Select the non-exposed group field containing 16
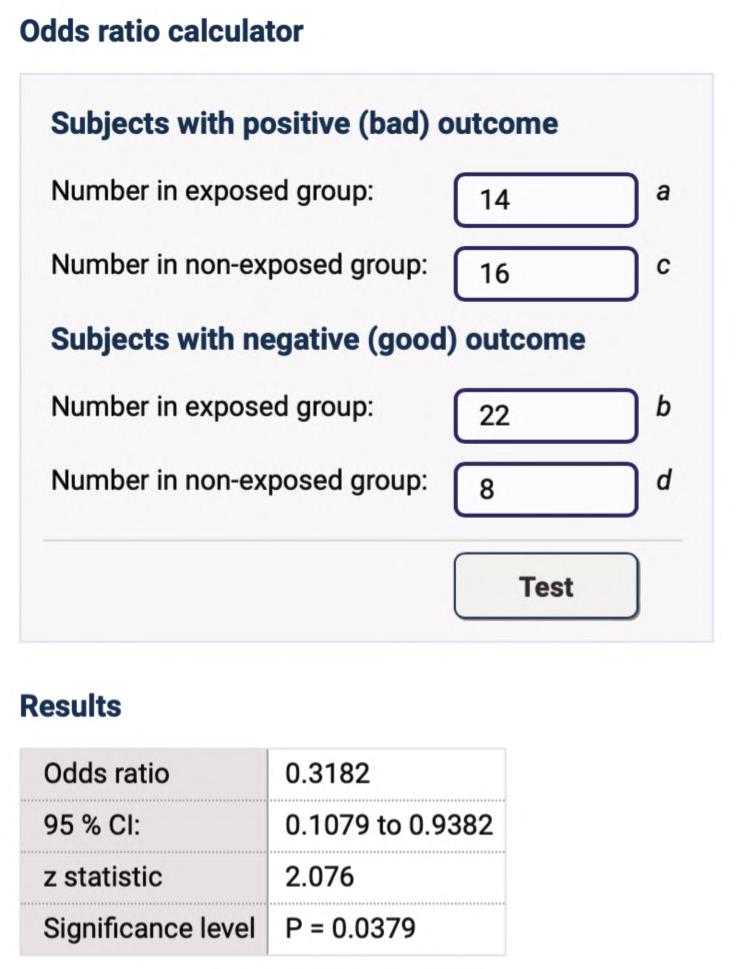 click(x=545, y=273)
